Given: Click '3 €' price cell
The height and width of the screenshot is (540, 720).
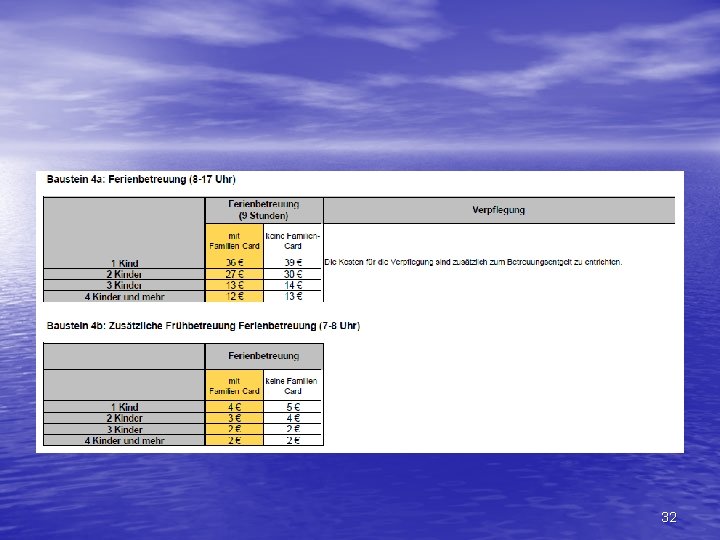Looking at the screenshot, I should click(x=234, y=418).
